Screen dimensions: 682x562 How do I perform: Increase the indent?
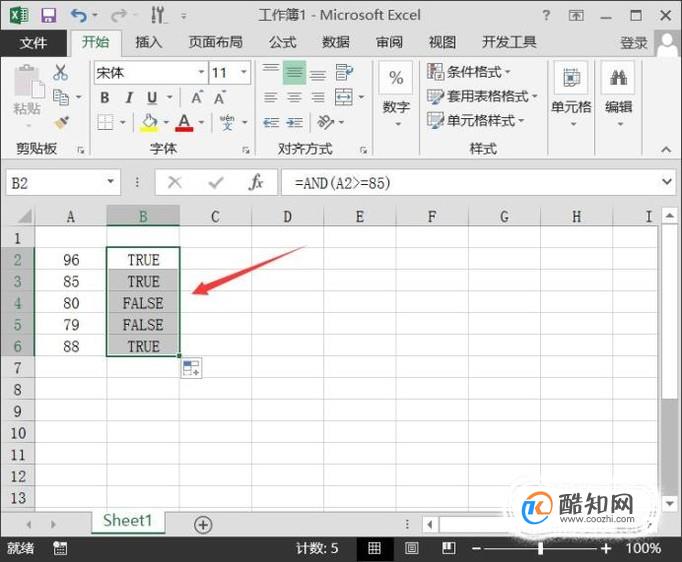[x=294, y=123]
